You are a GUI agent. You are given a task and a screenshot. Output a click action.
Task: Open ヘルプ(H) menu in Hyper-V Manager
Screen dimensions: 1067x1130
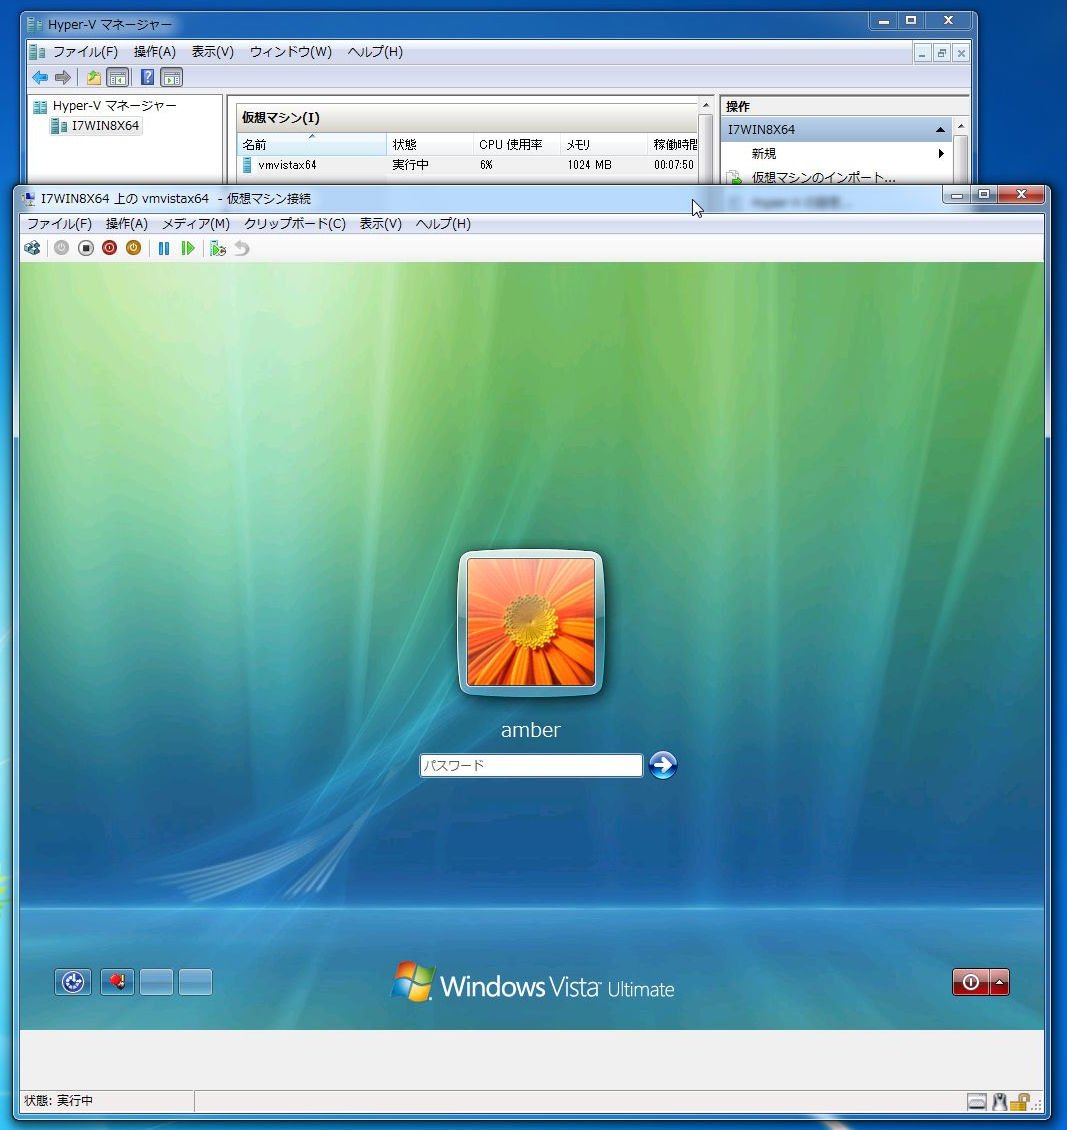375,52
